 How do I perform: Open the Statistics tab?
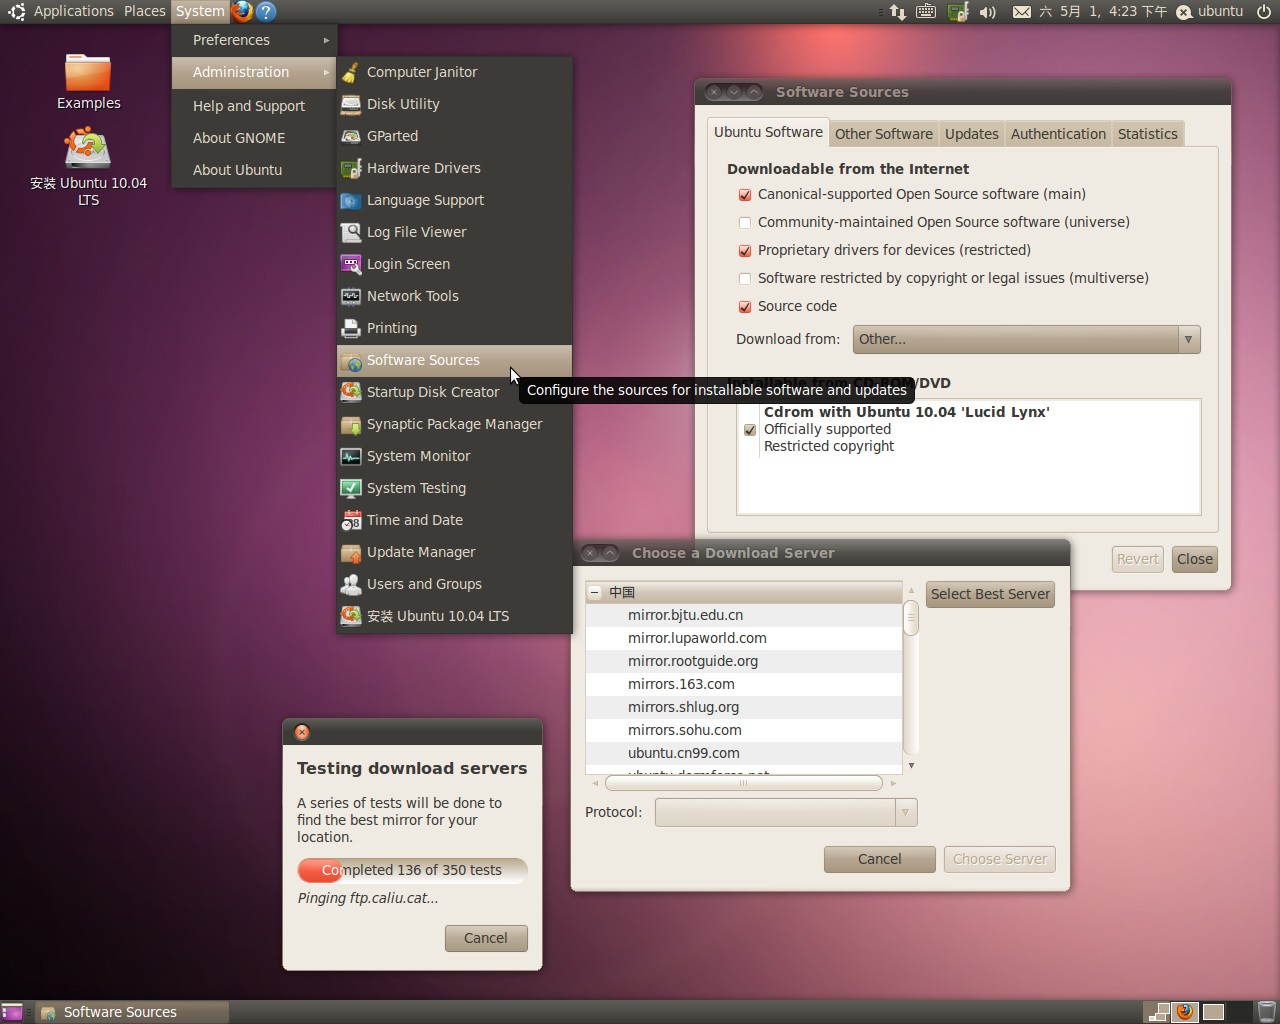(1147, 134)
